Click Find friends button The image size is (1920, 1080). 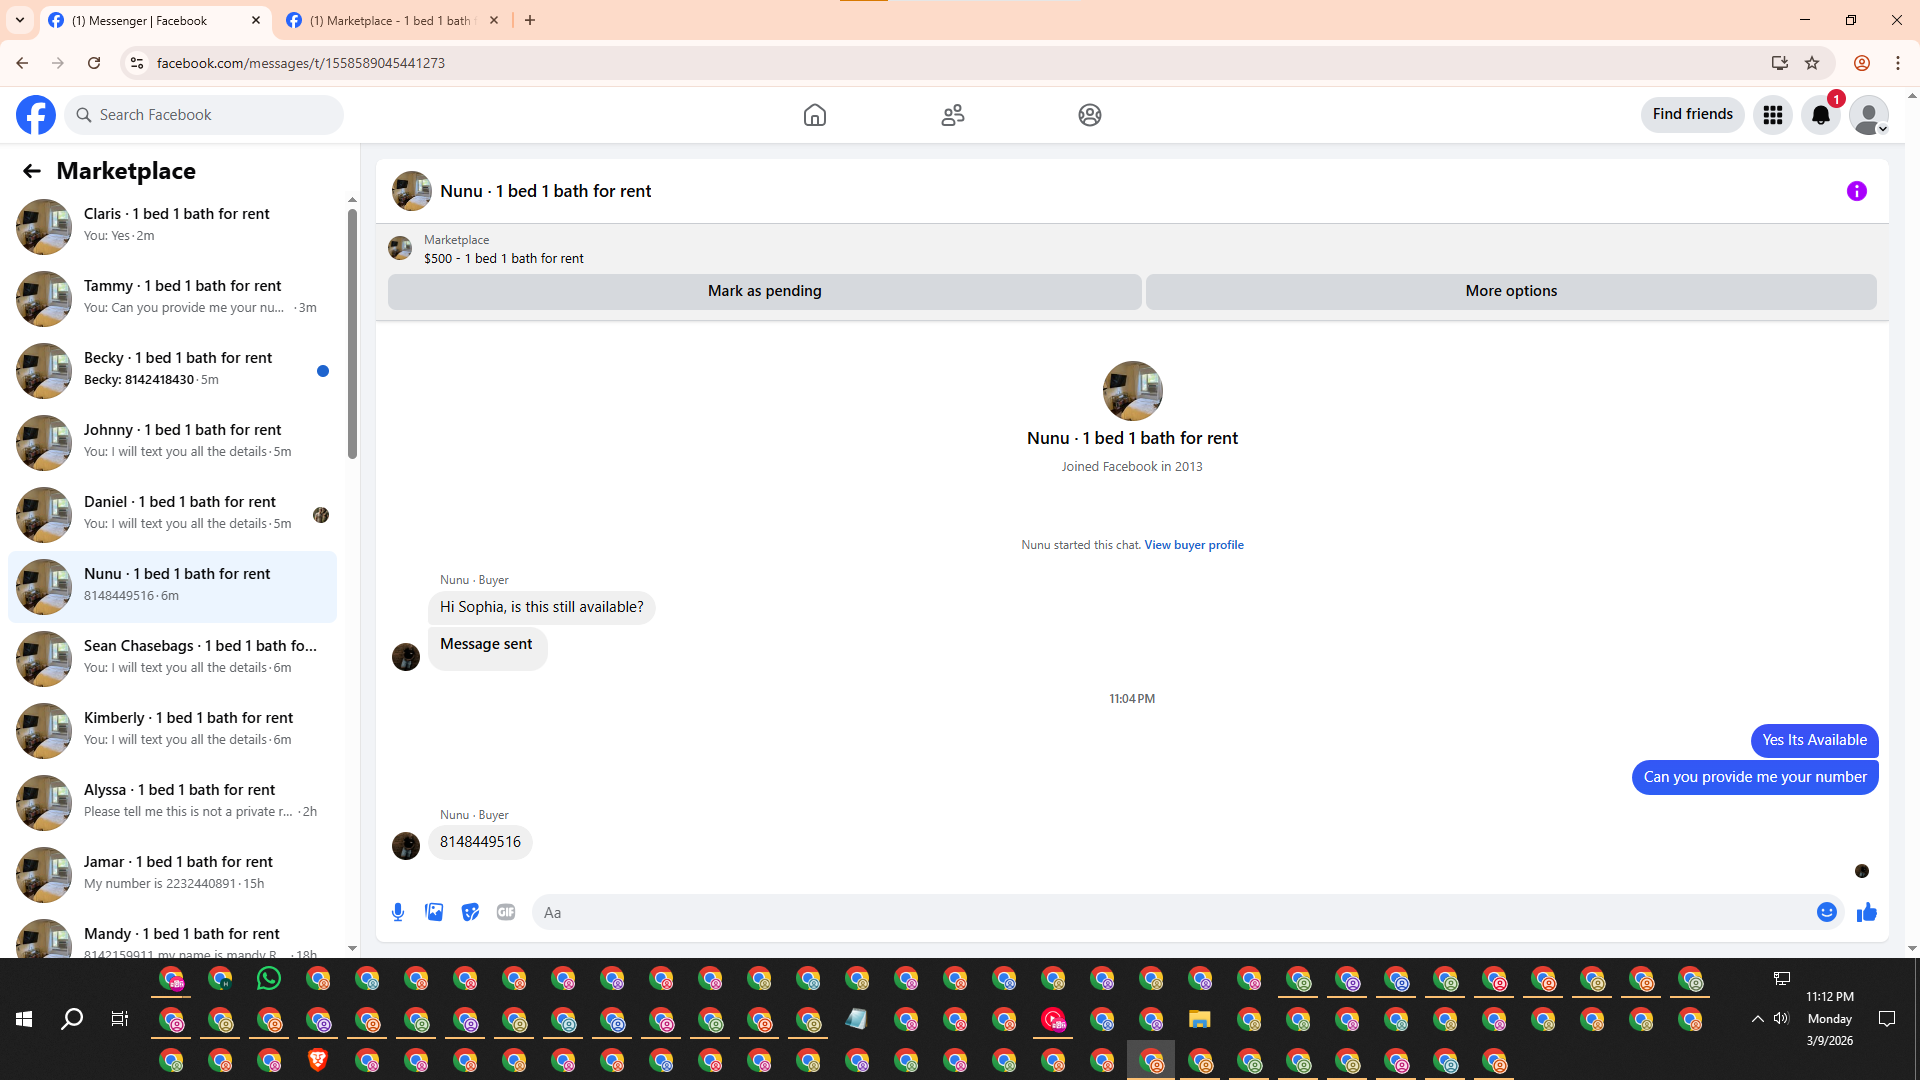pos(1692,115)
